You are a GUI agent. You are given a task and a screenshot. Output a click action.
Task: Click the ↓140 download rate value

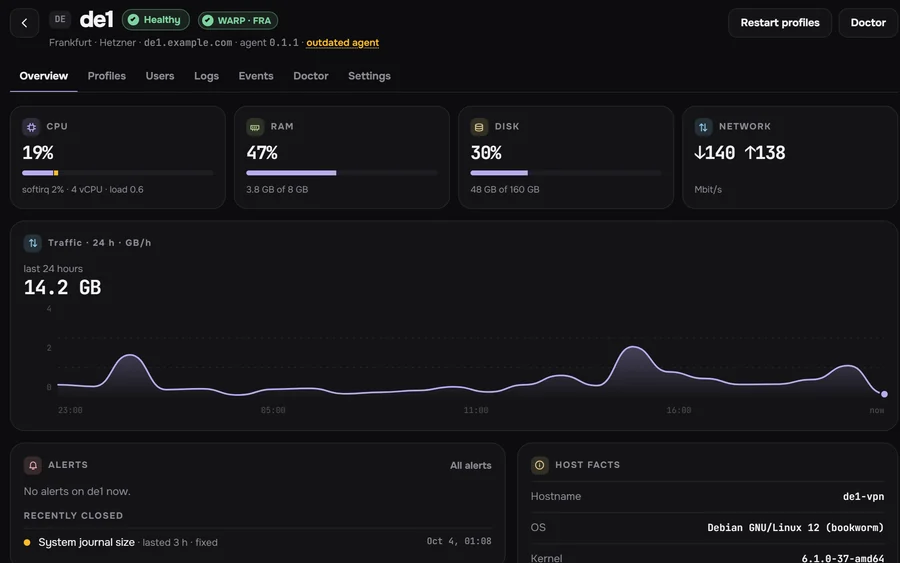(x=715, y=153)
